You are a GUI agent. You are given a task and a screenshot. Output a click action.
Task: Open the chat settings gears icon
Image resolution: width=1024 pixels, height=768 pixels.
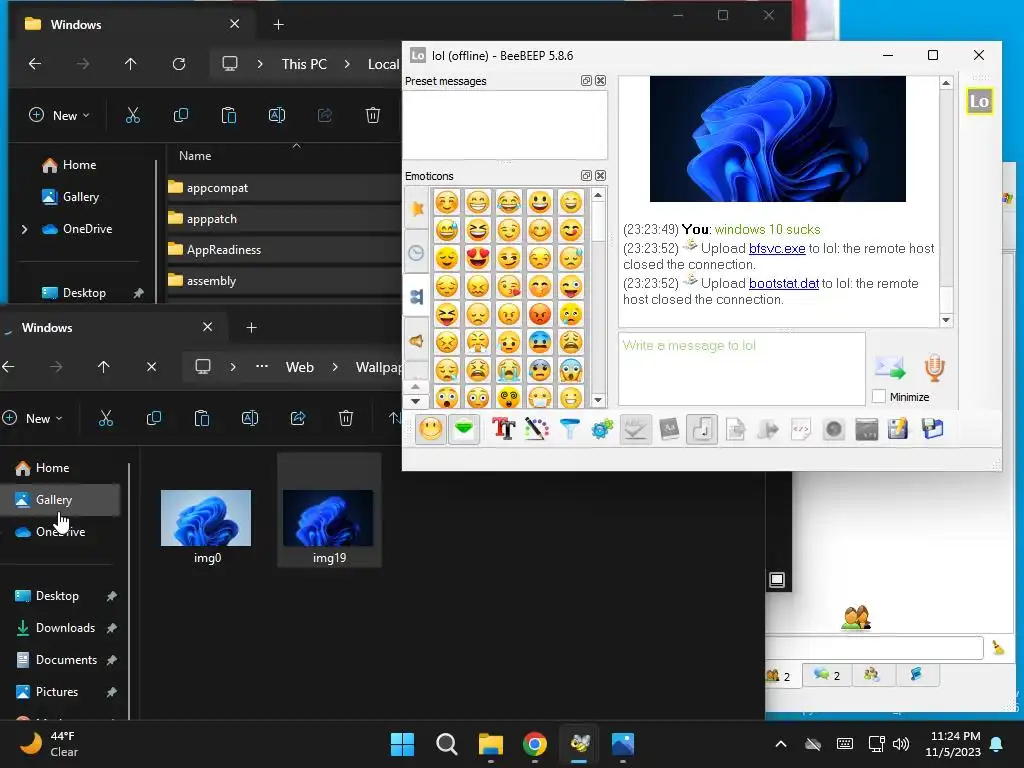602,429
